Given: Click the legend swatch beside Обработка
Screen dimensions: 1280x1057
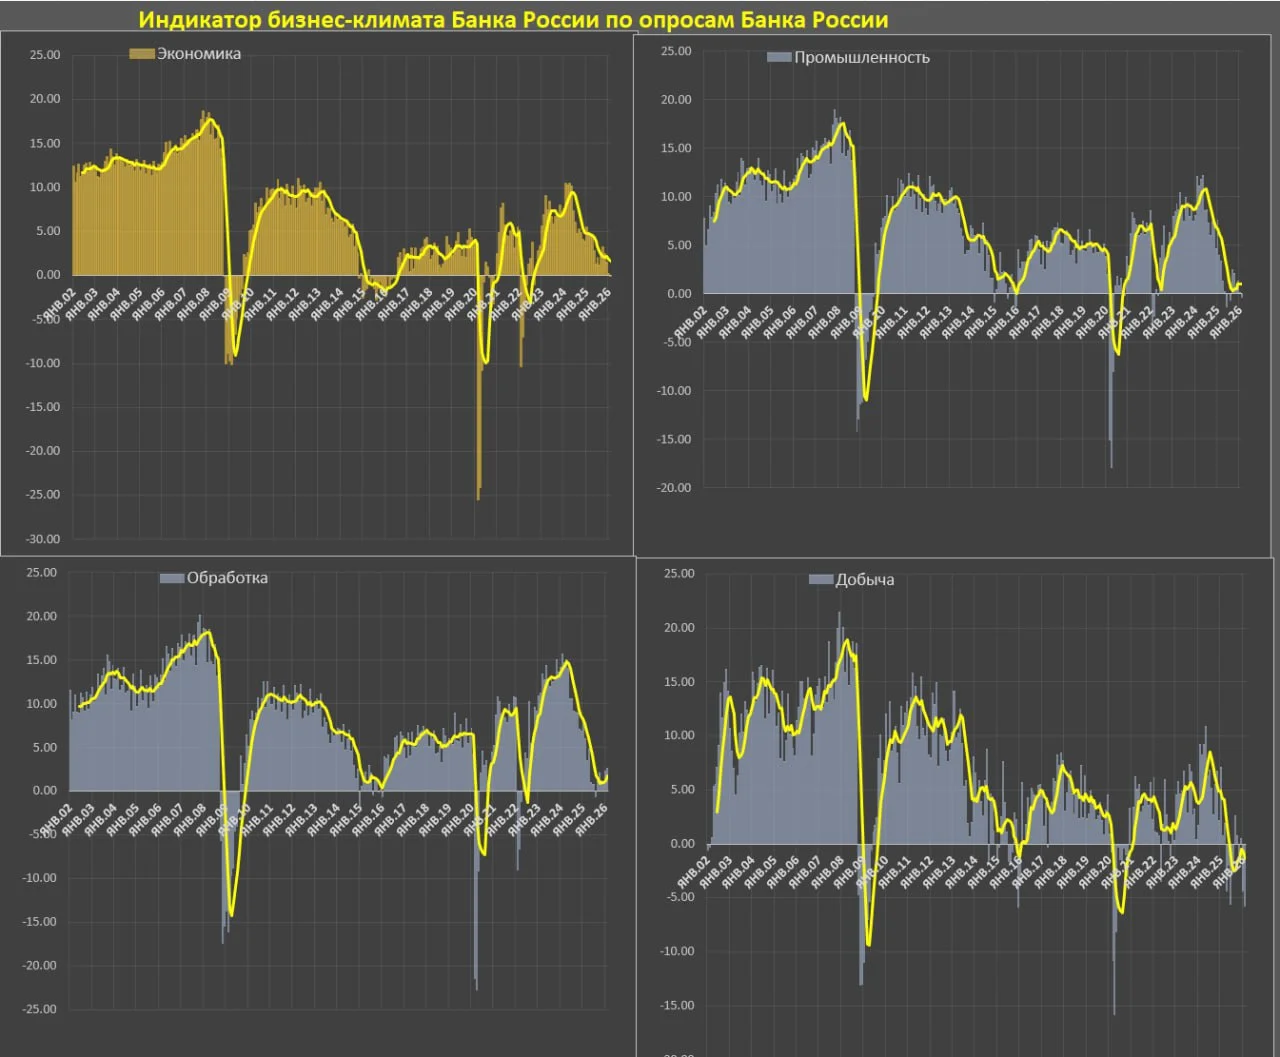Looking at the screenshot, I should pyautogui.click(x=172, y=578).
